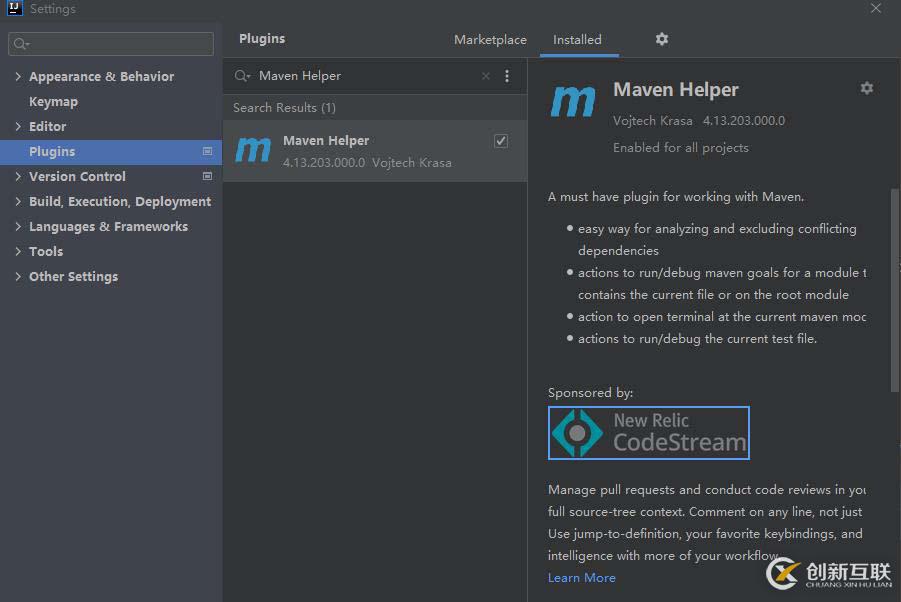Open the plugin search options three-dot menu
The image size is (901, 602).
coord(507,76)
